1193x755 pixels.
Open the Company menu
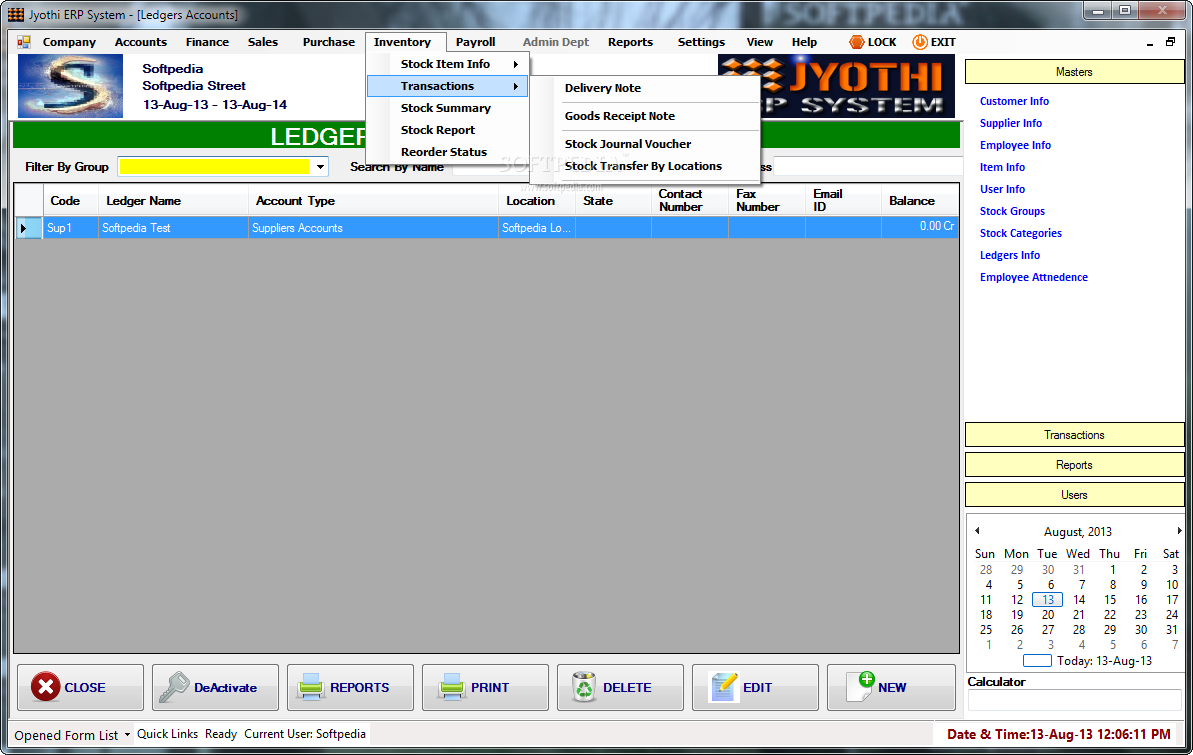69,42
